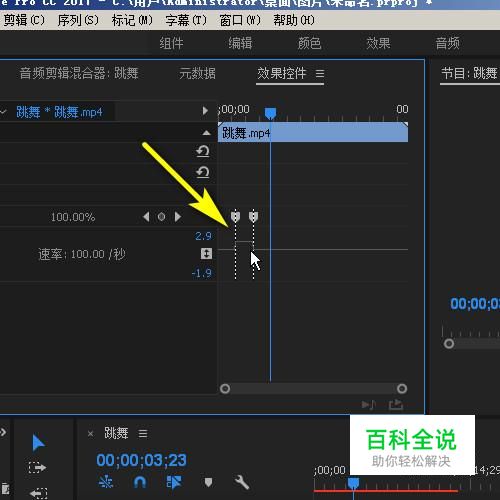The image size is (500, 500).
Task: Click effect controls playhead marker
Action: [270, 113]
